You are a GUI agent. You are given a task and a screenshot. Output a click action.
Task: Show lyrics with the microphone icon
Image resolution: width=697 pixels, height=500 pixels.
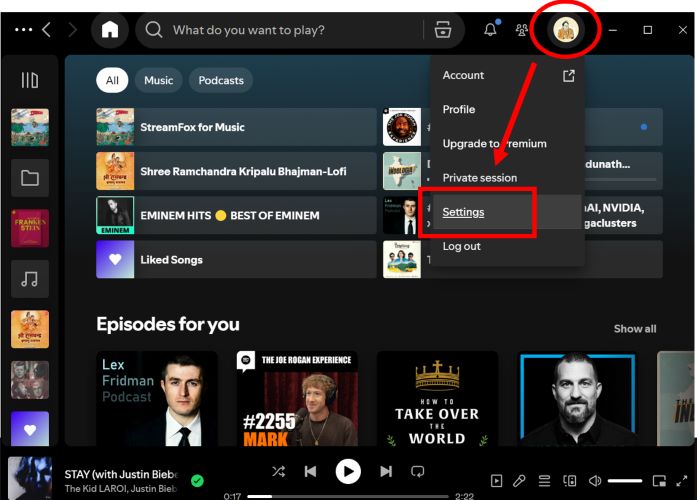[519, 480]
